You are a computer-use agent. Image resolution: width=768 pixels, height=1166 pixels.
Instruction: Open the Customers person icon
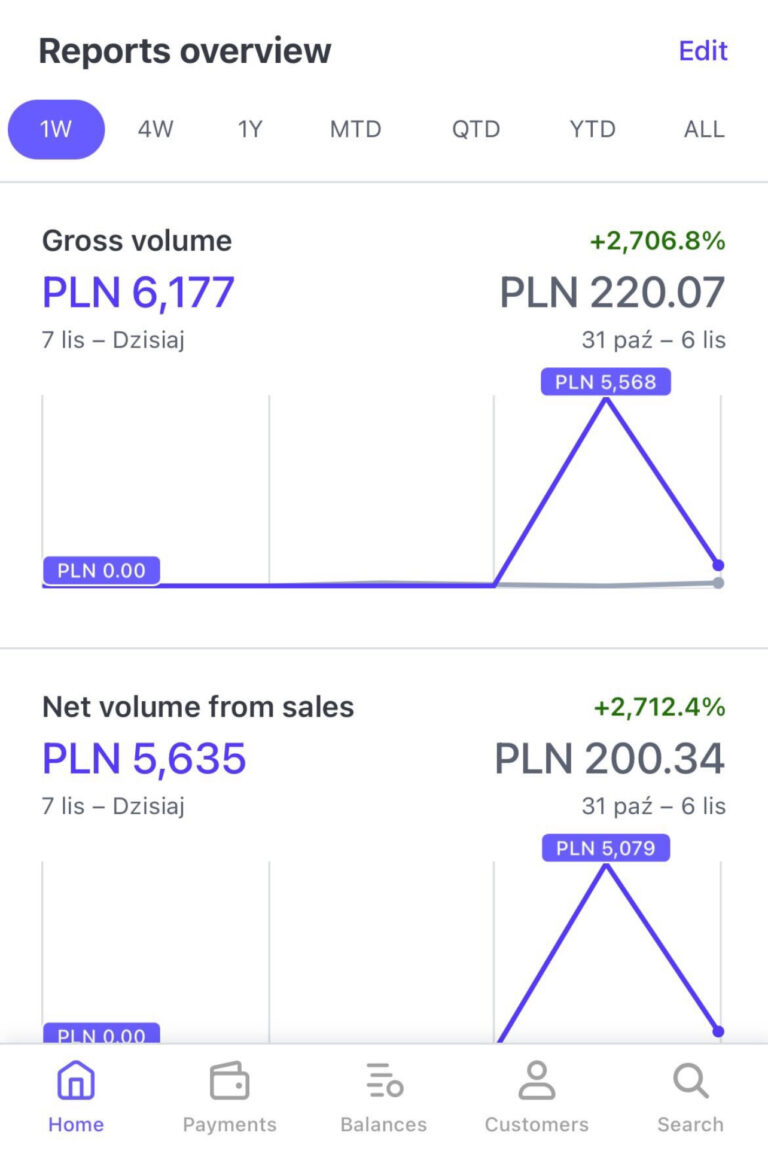click(536, 1082)
